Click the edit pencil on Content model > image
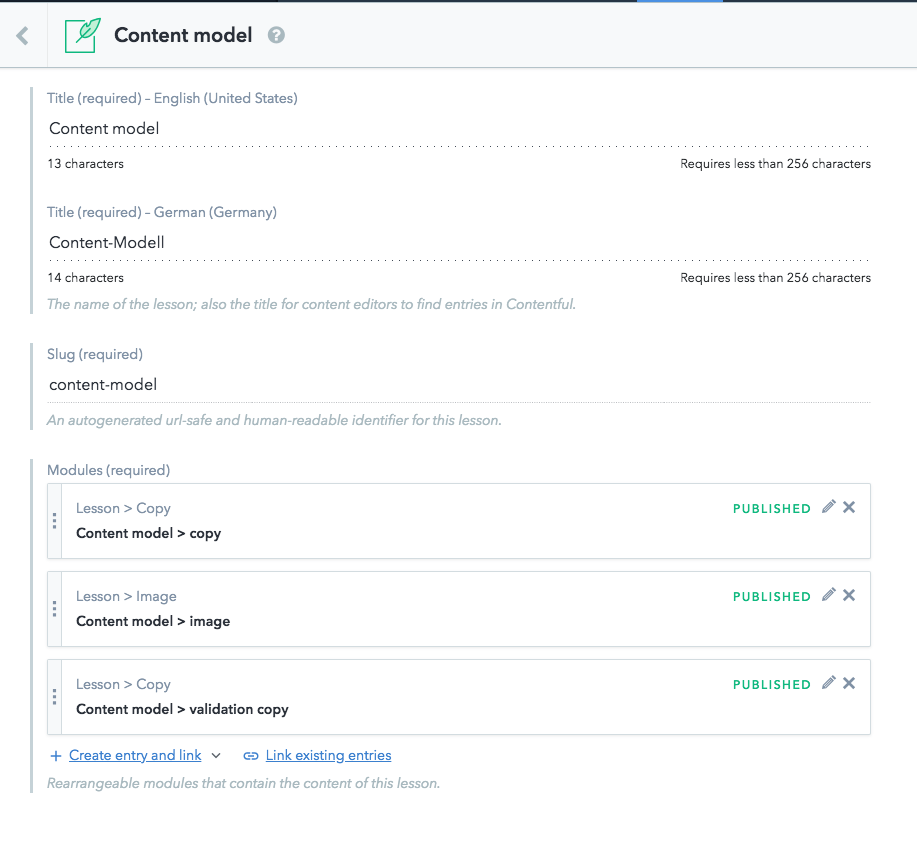This screenshot has width=917, height=845. pyautogui.click(x=828, y=595)
